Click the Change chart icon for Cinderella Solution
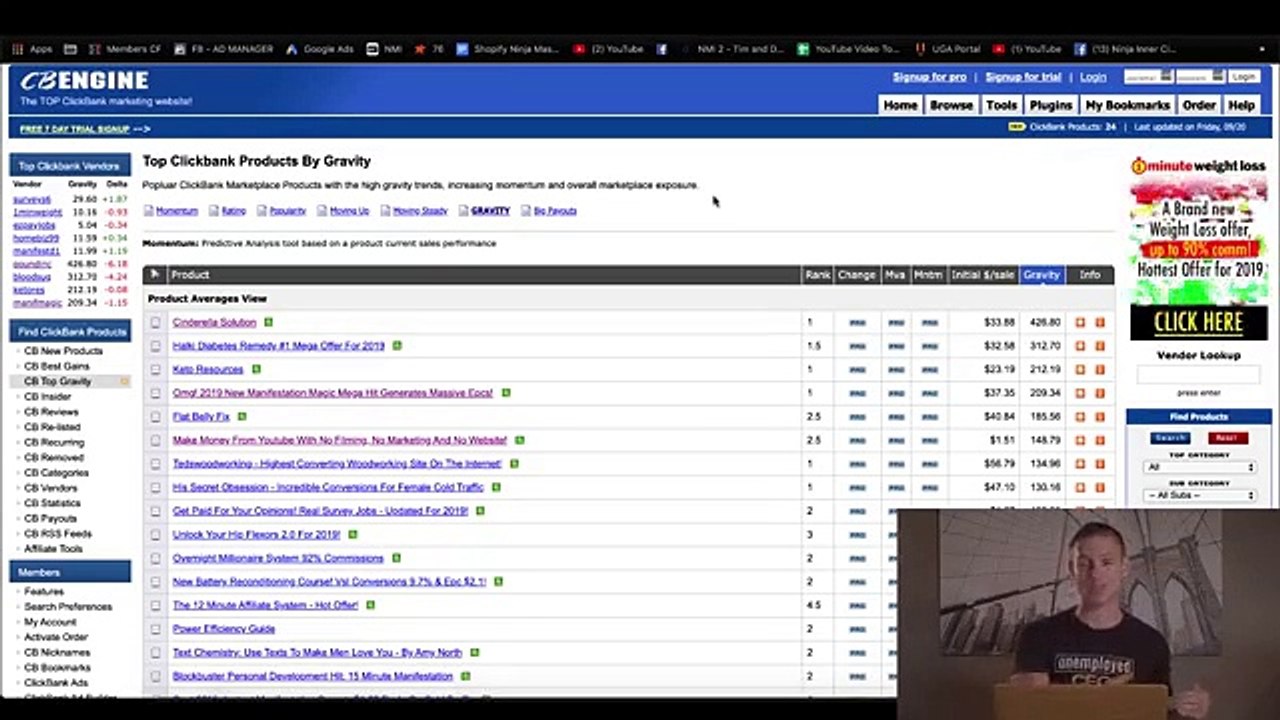This screenshot has height=720, width=1280. (857, 323)
